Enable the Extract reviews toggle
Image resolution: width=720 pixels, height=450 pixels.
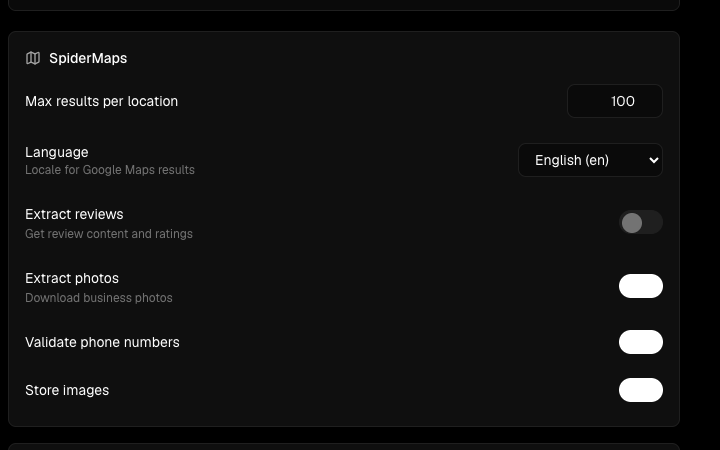pyautogui.click(x=641, y=222)
